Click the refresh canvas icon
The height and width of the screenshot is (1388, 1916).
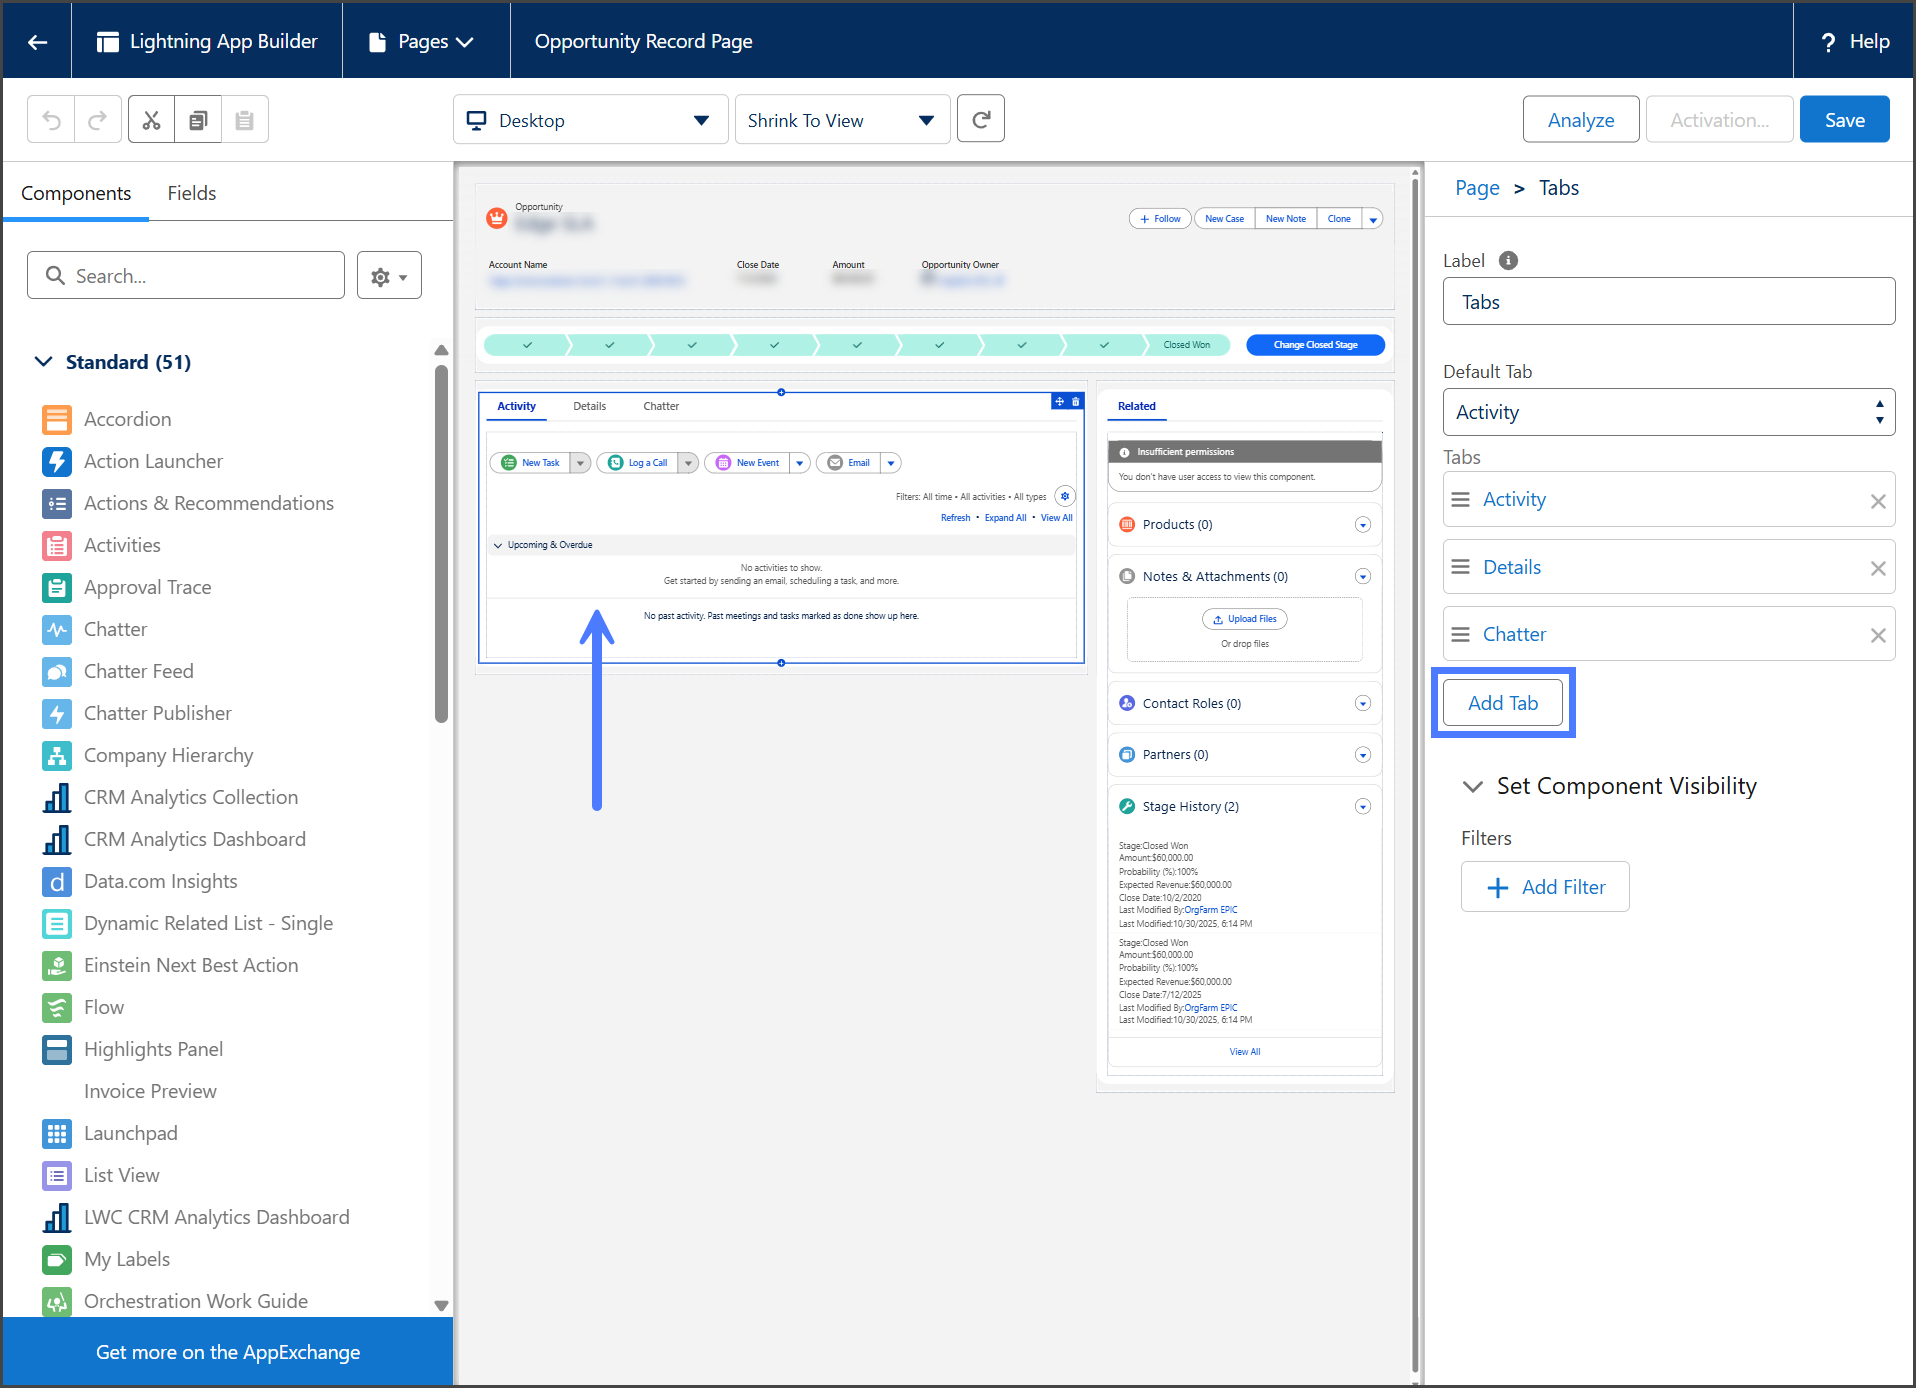(x=980, y=120)
